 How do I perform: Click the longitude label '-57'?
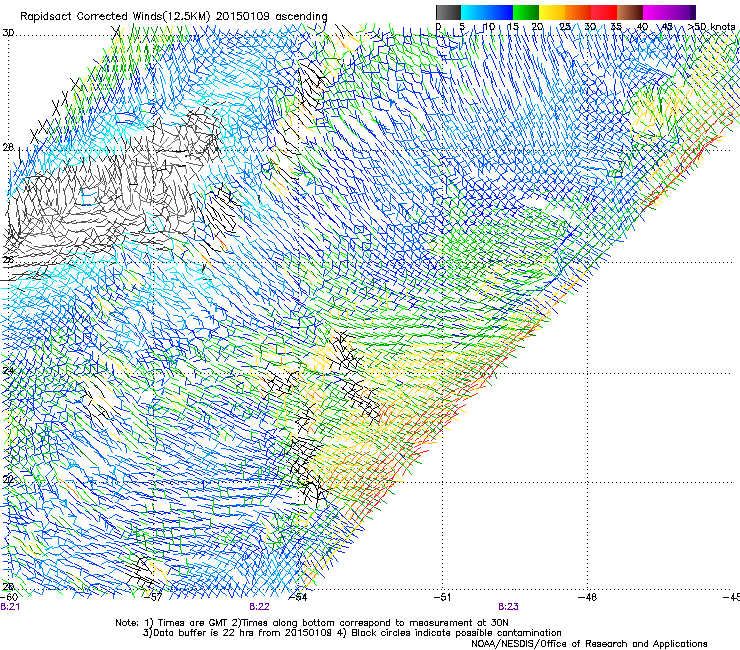click(x=152, y=597)
